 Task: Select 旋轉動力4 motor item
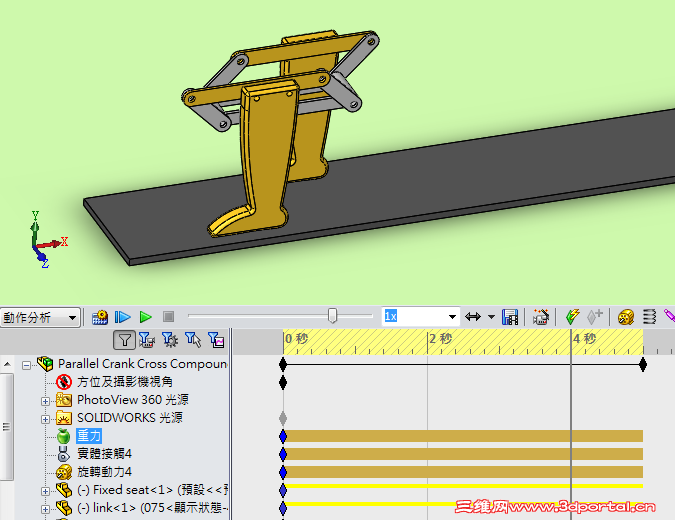click(x=104, y=472)
